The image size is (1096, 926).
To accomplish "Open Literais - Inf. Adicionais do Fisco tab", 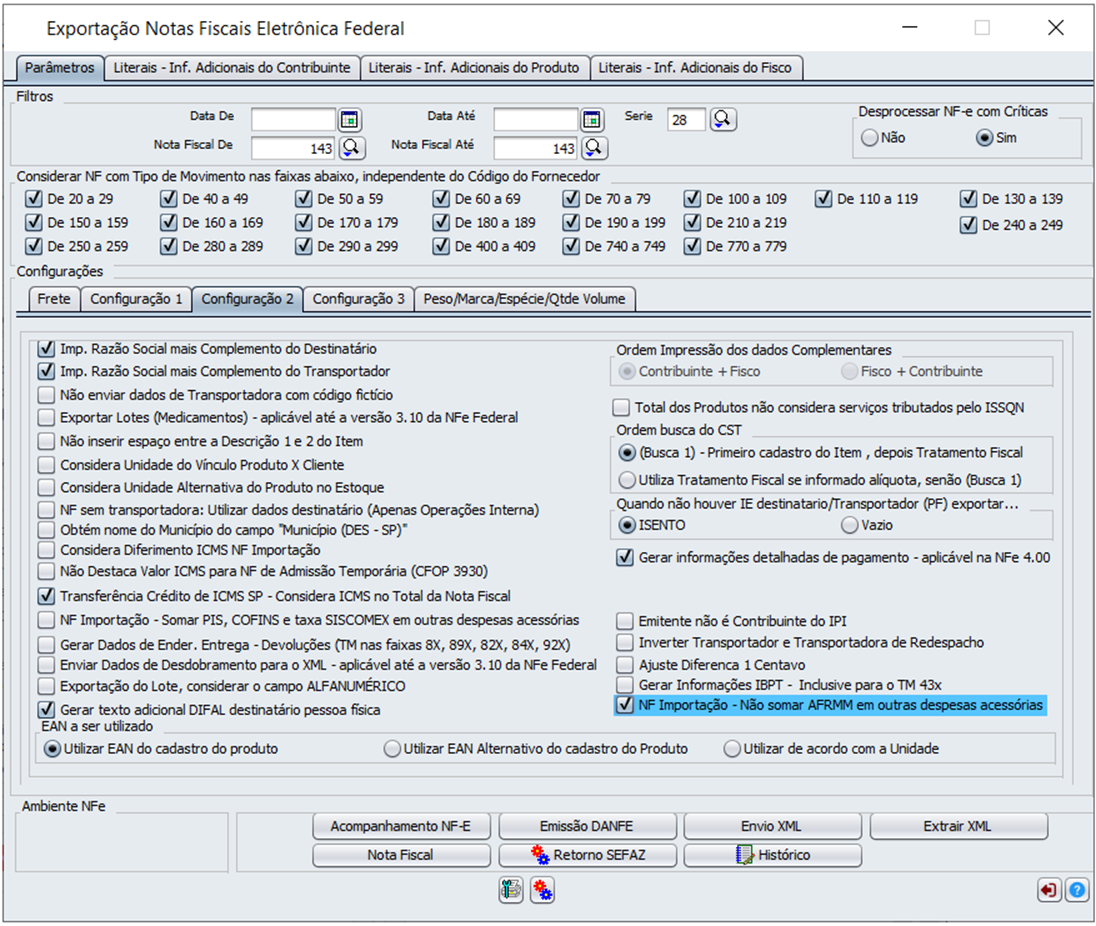I will [695, 68].
